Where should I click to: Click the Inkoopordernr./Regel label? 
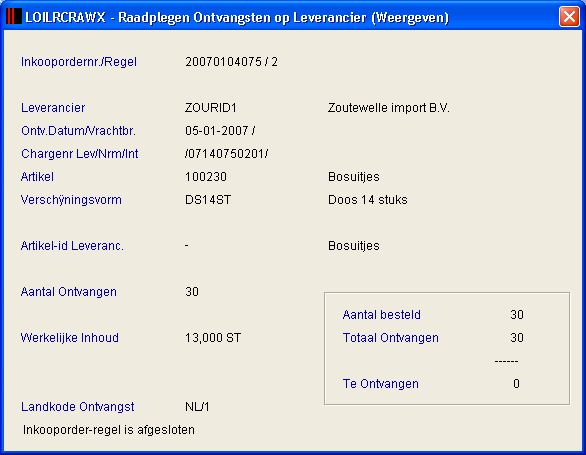(79, 62)
